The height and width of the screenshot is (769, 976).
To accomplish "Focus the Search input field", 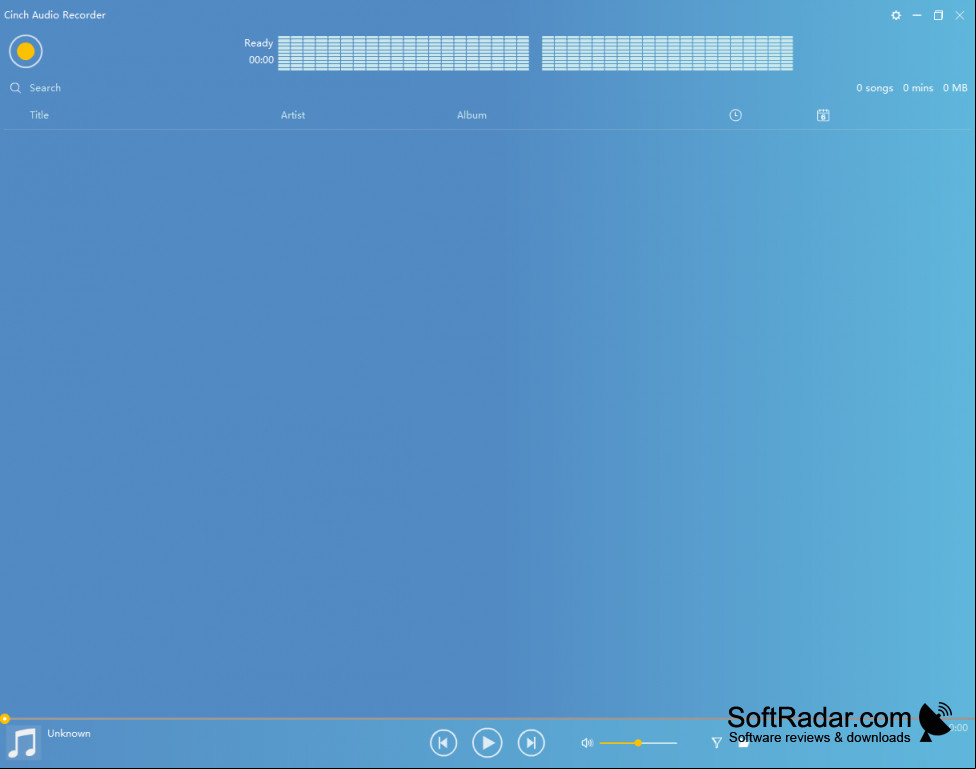I will coord(45,88).
